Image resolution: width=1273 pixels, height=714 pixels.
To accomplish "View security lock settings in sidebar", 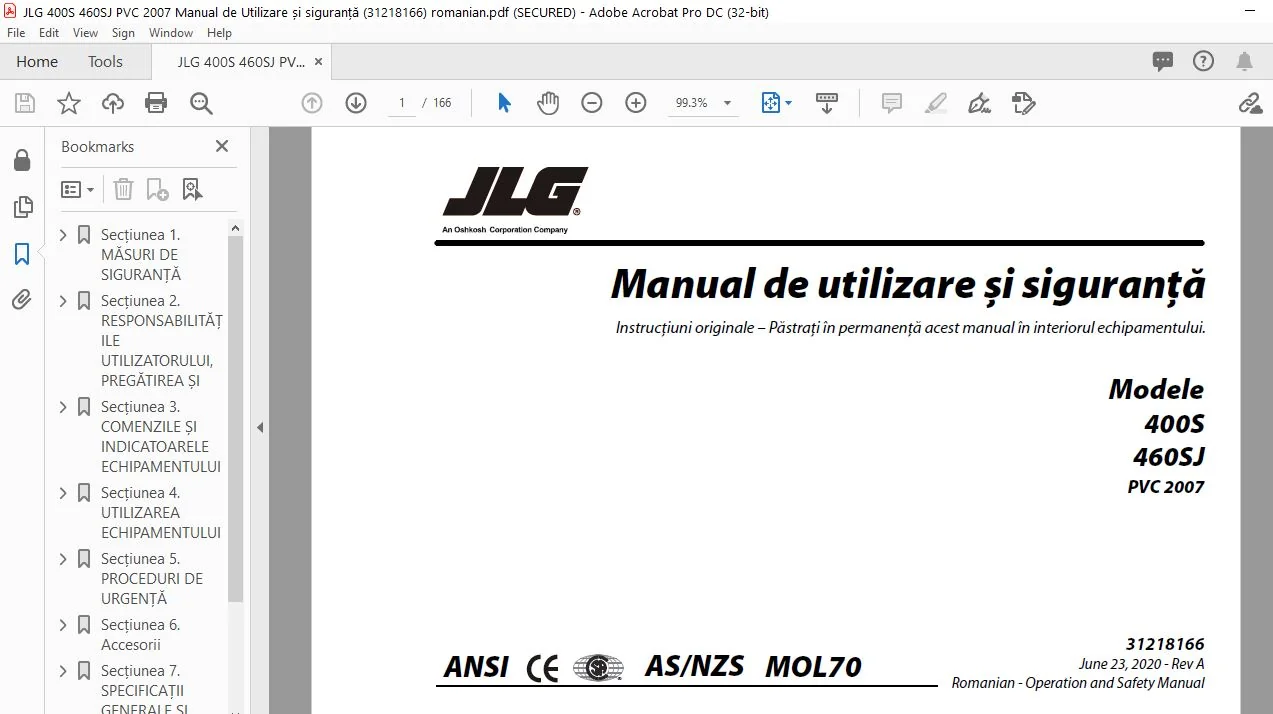I will point(21,160).
